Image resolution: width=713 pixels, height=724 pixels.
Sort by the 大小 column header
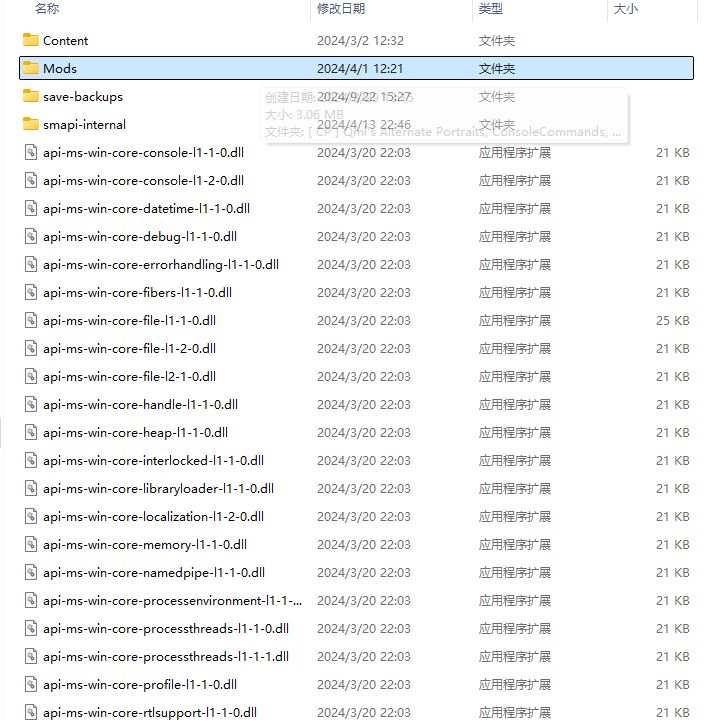(626, 8)
